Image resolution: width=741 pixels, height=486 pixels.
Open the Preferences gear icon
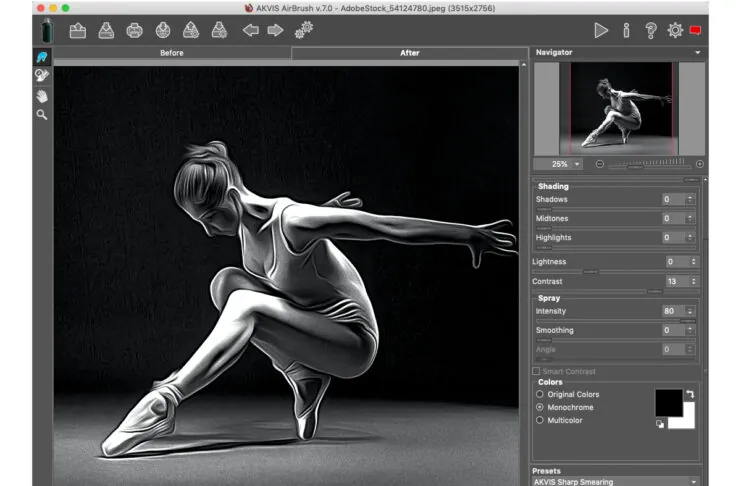click(x=675, y=31)
